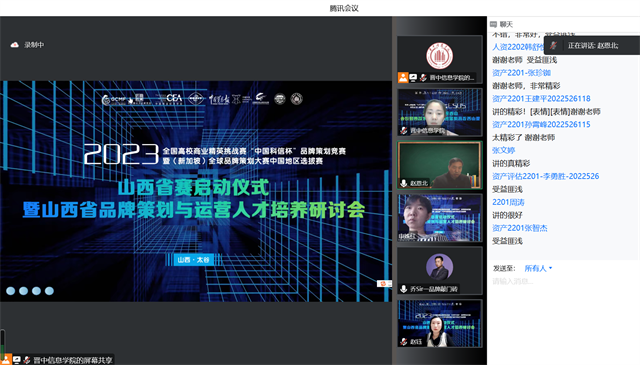The image size is (640, 365).
Task: Click the 山西·太谷 badge on the slide
Action: click(193, 260)
